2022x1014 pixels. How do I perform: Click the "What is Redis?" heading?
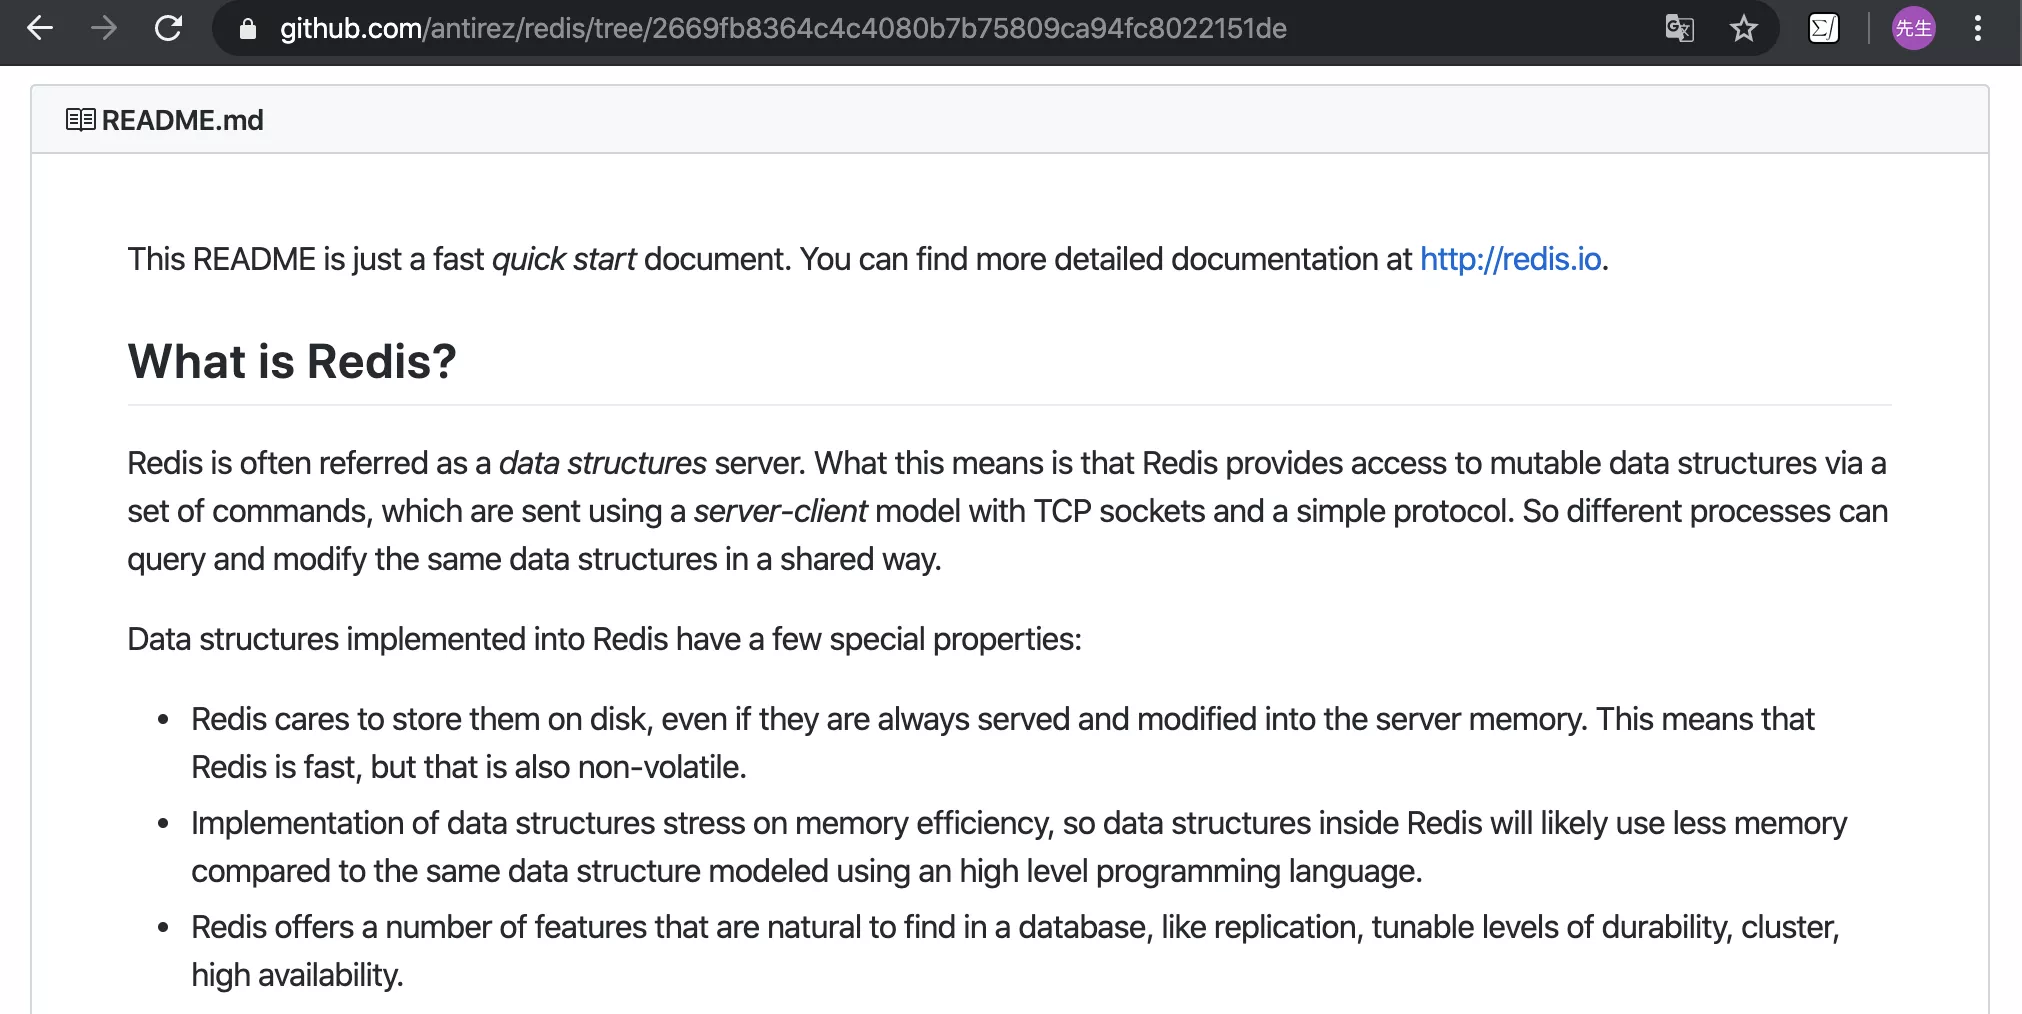click(x=292, y=361)
